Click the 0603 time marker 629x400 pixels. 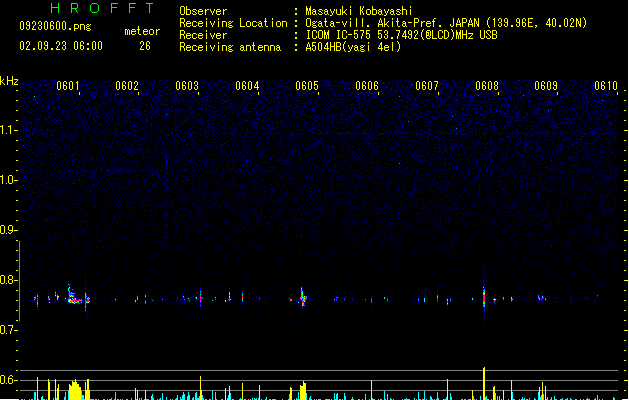[x=187, y=86]
